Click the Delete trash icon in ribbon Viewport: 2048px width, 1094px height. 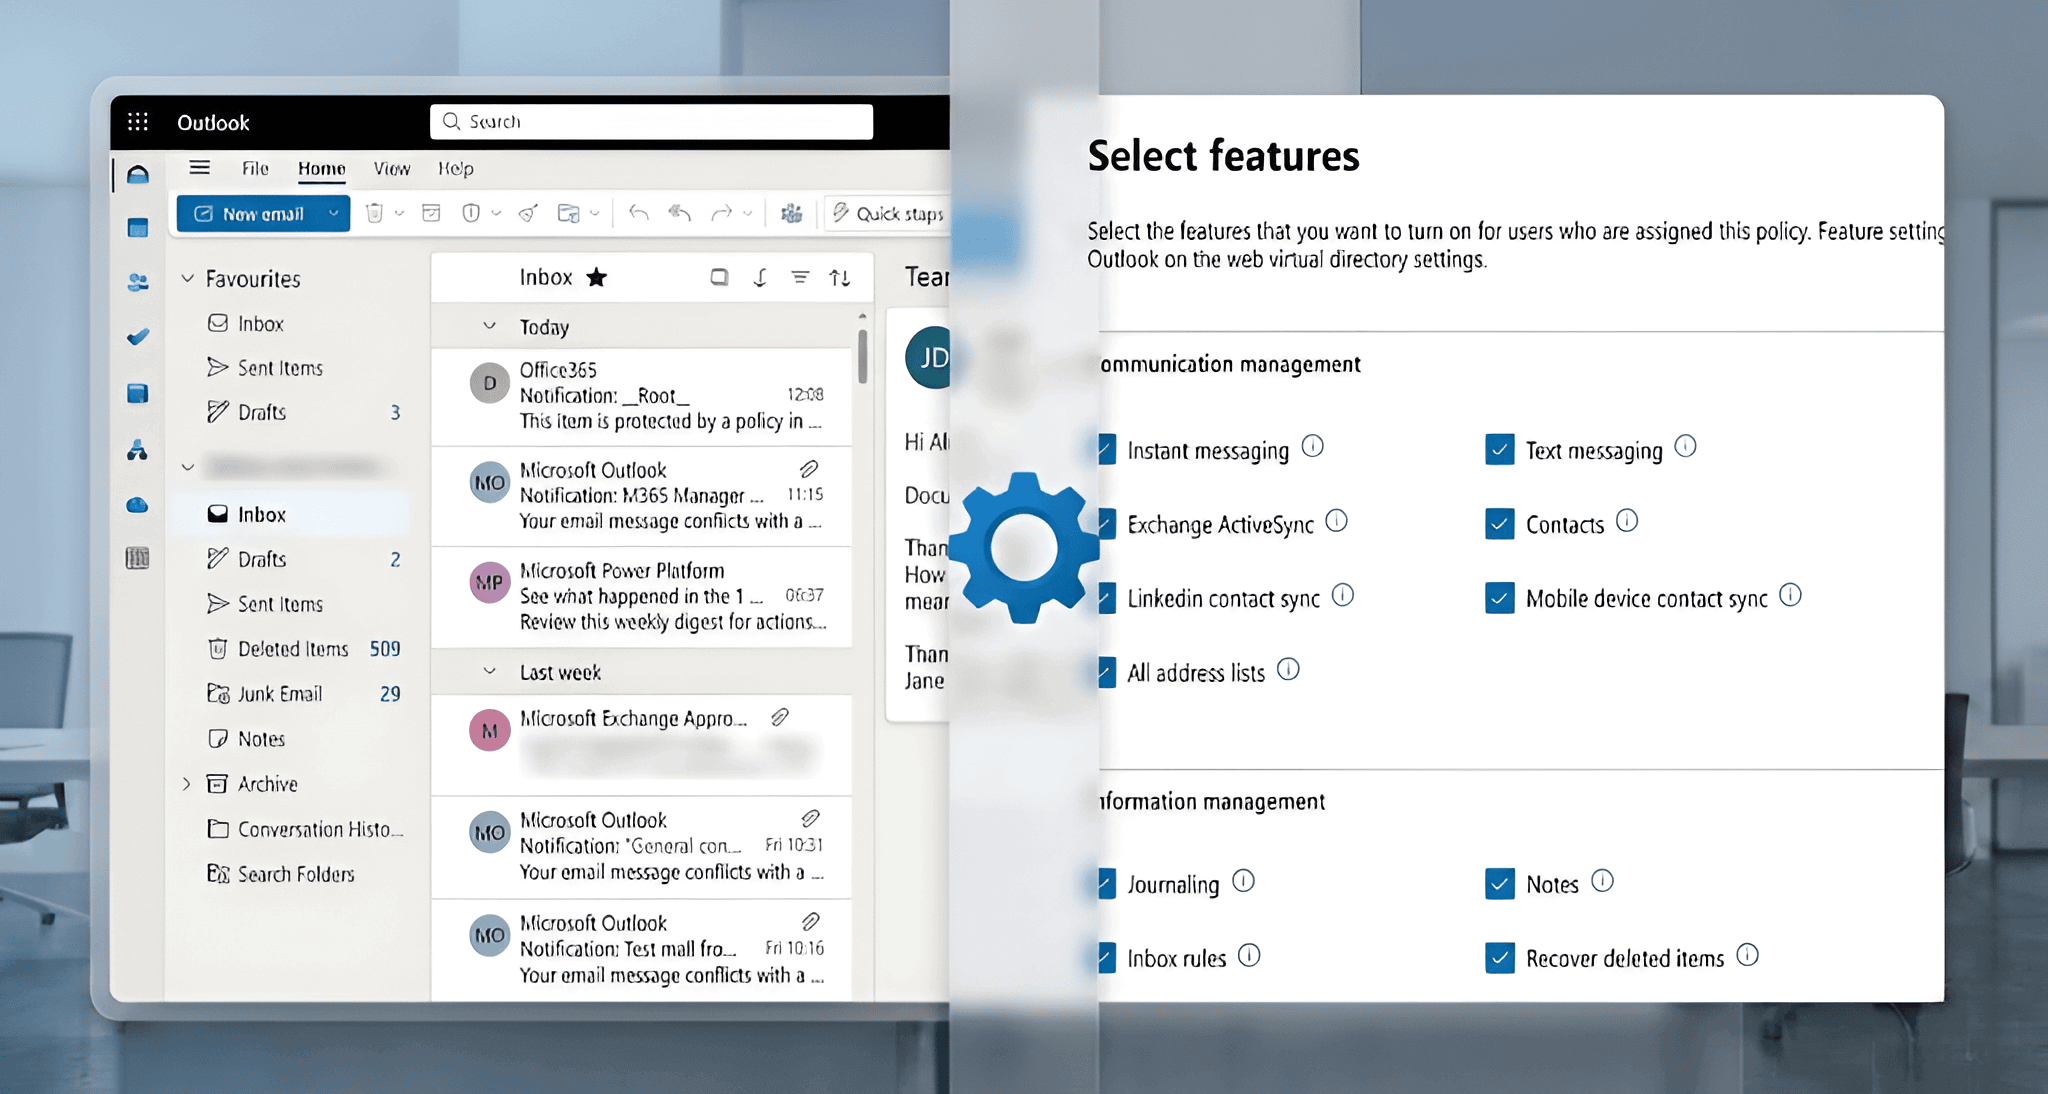(374, 213)
